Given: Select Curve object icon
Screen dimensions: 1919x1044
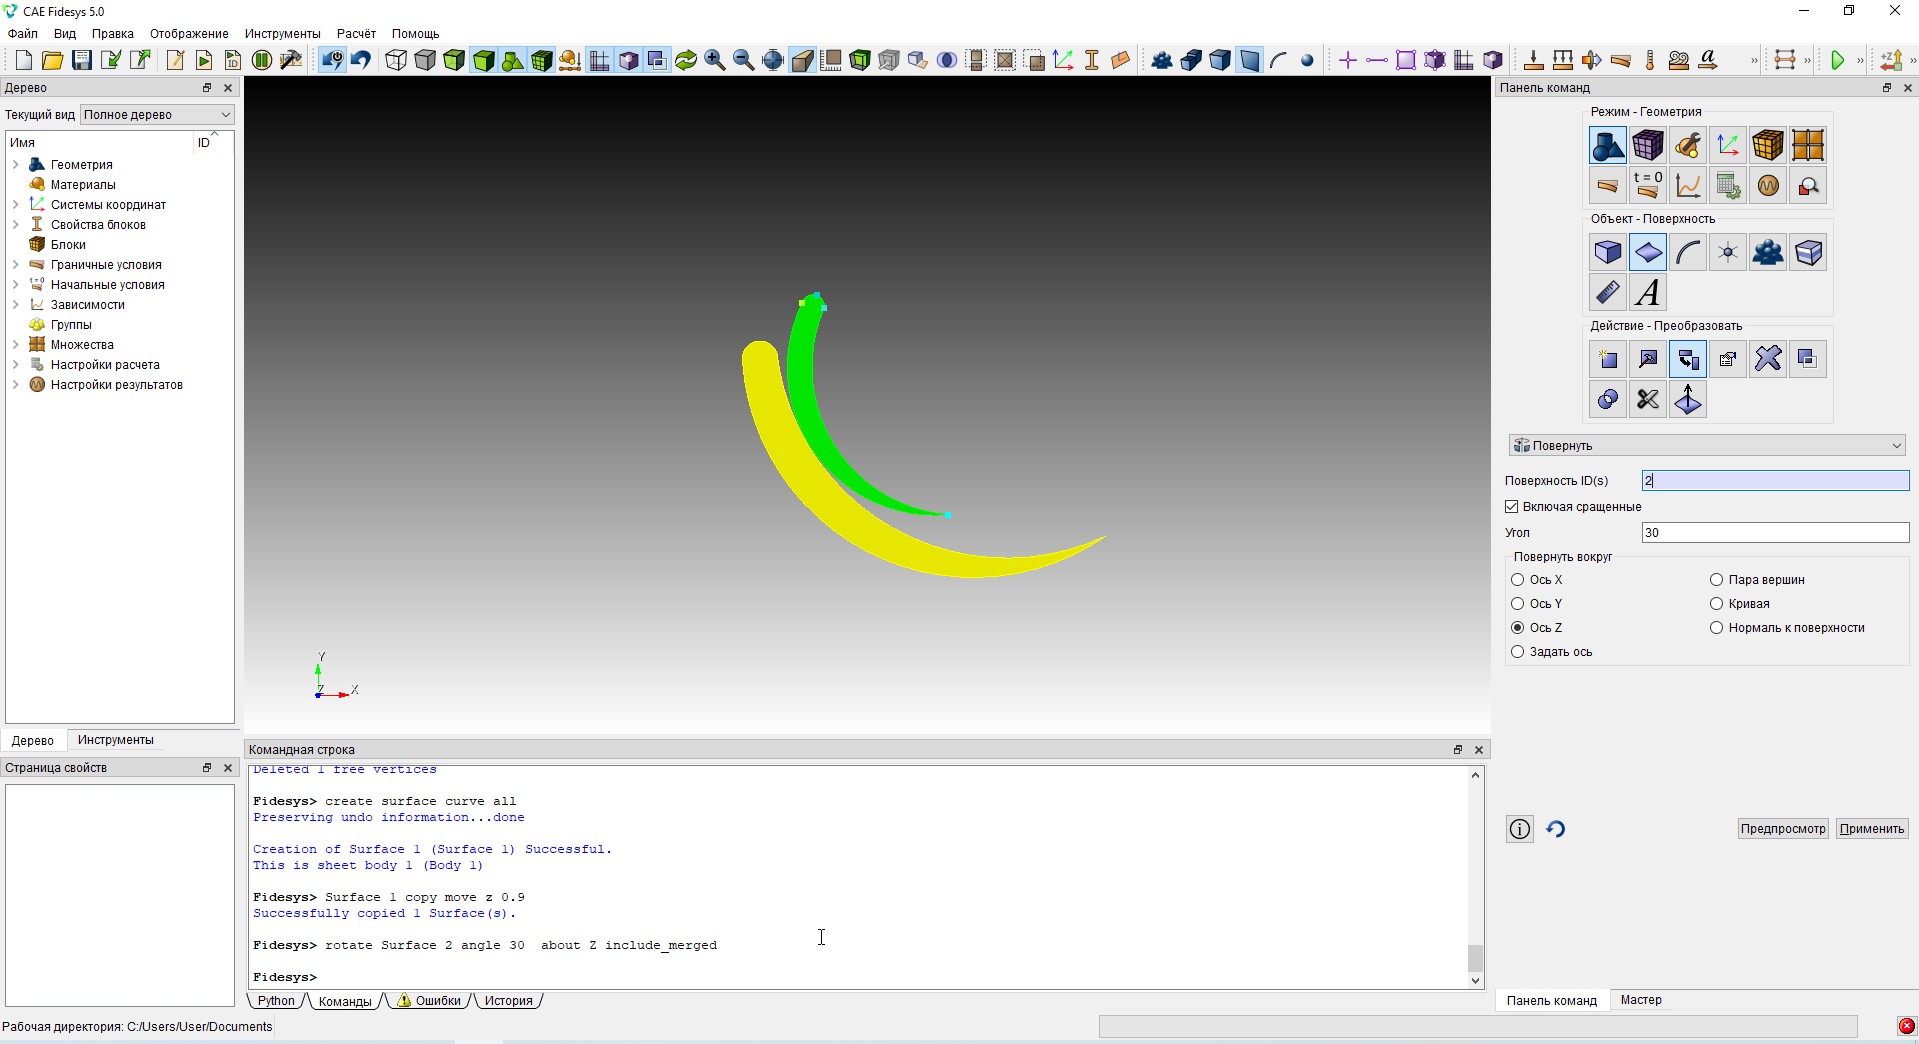Looking at the screenshot, I should (1688, 253).
